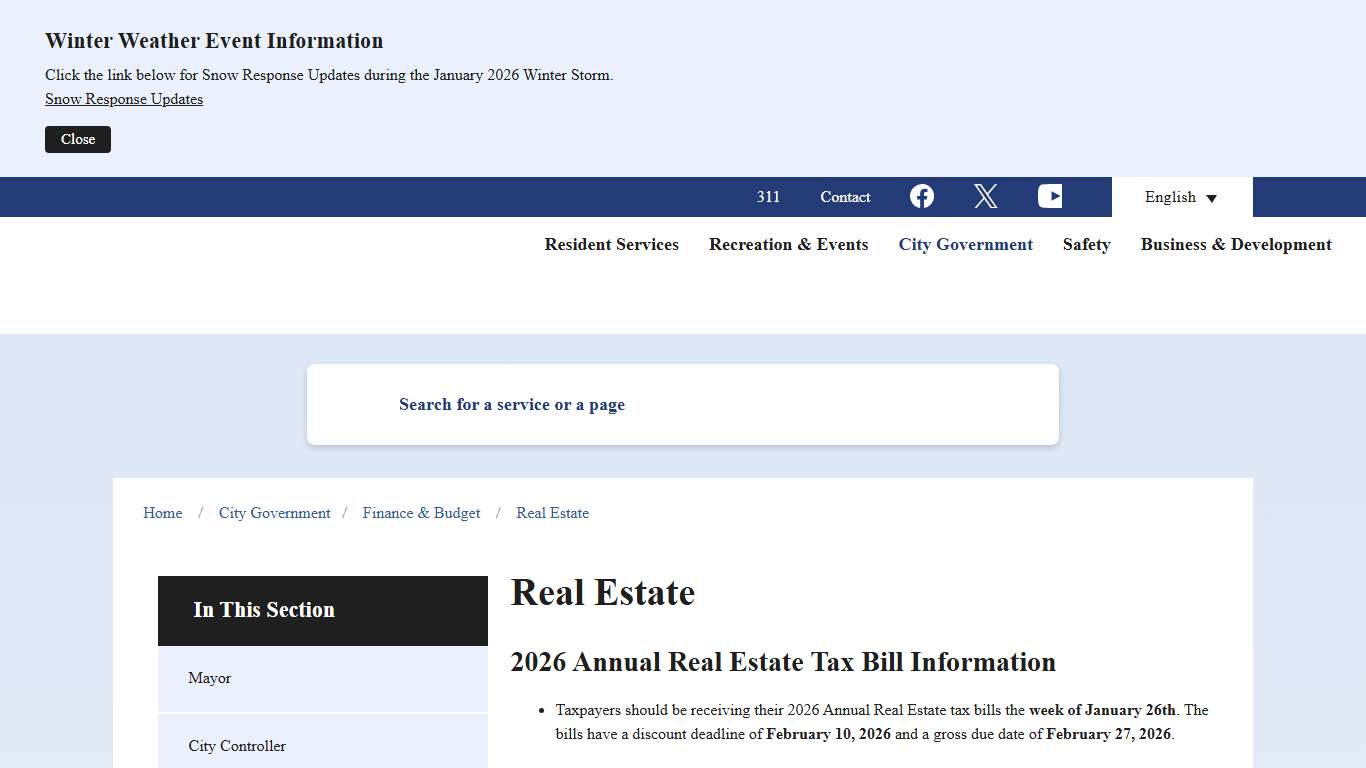This screenshot has width=1366, height=768.
Task: Open the Safety menu
Action: (x=1086, y=244)
